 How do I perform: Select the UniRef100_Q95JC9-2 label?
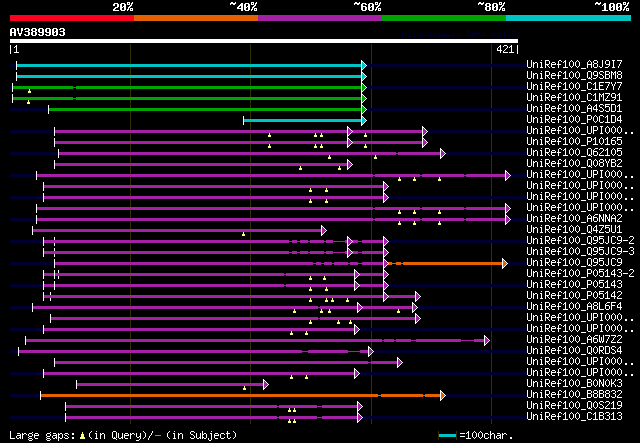click(580, 240)
